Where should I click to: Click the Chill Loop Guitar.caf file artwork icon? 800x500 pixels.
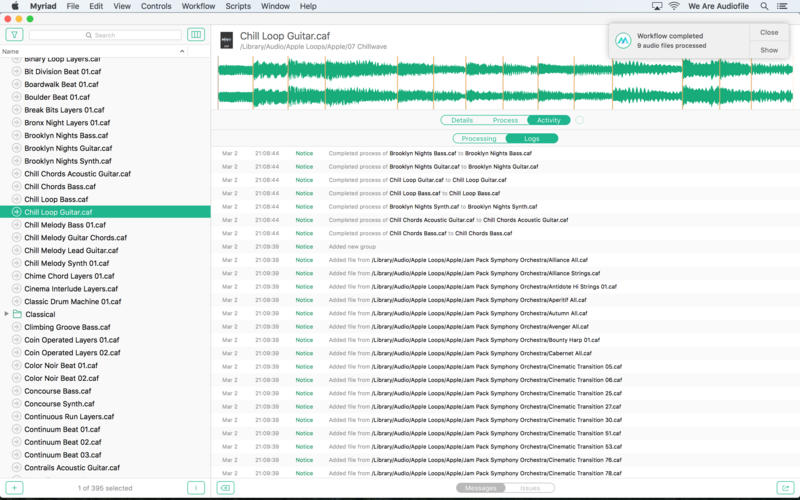[x=227, y=40]
